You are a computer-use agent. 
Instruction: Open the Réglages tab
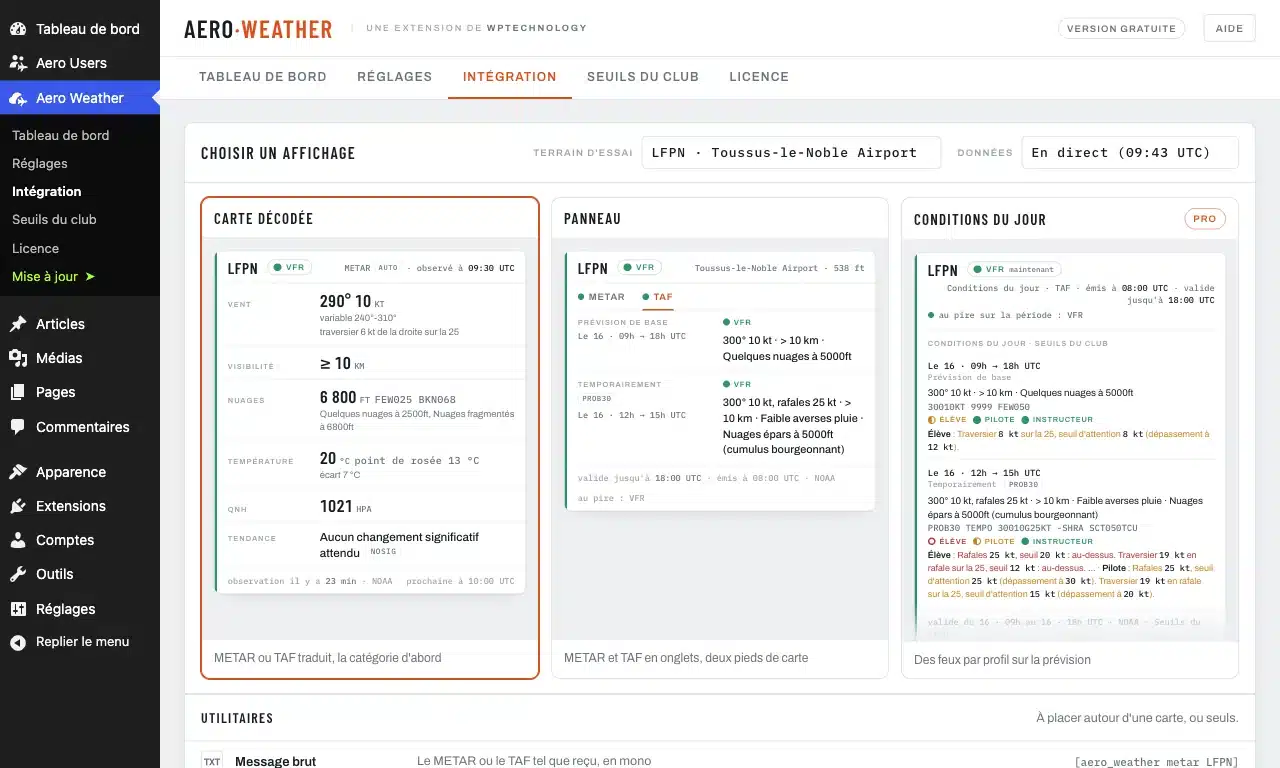[395, 76]
